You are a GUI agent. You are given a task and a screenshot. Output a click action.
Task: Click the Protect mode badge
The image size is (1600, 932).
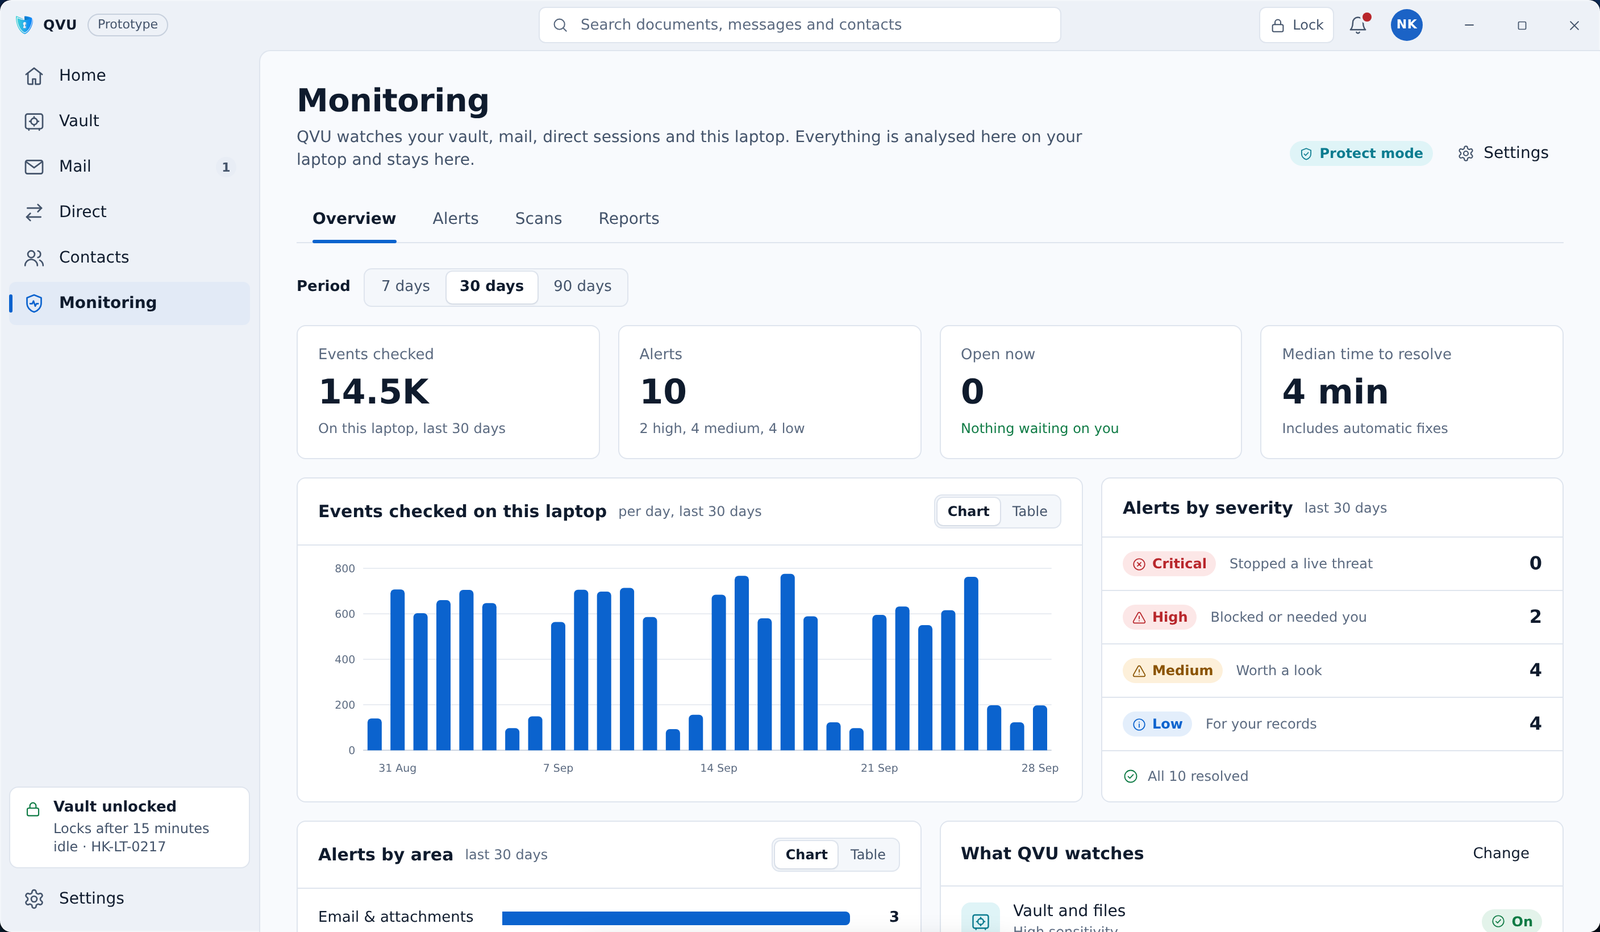click(x=1361, y=153)
